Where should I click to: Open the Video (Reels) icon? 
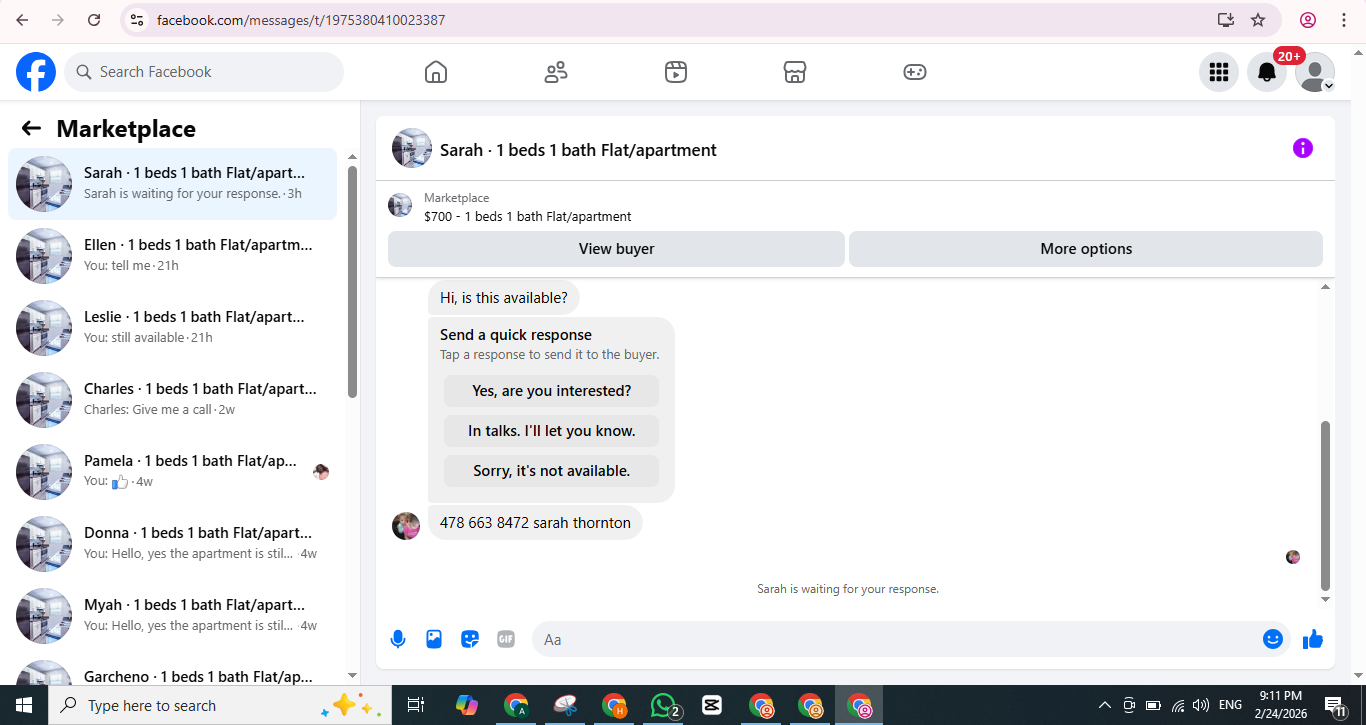click(676, 72)
